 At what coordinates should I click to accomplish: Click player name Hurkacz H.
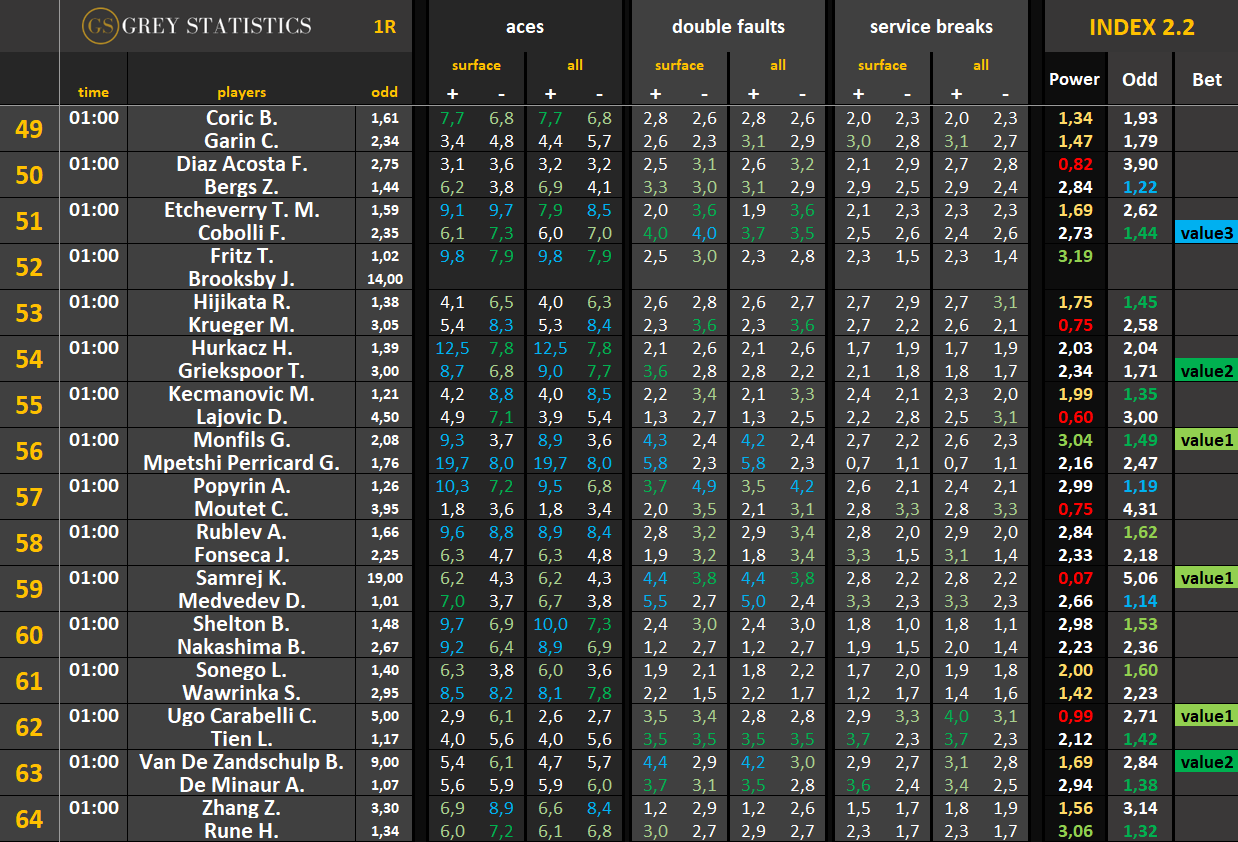coord(241,348)
